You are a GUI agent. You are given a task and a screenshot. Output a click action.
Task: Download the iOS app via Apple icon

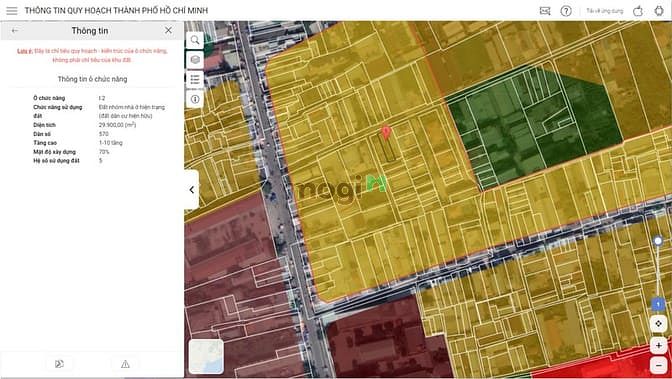click(638, 11)
